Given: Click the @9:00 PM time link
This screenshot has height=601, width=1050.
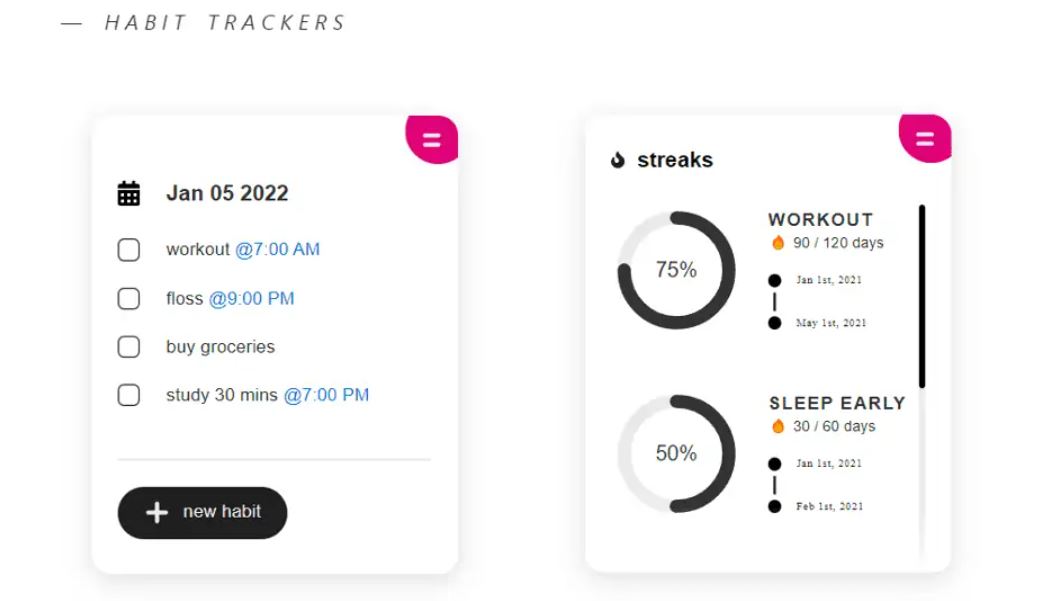Looking at the screenshot, I should (x=251, y=298).
